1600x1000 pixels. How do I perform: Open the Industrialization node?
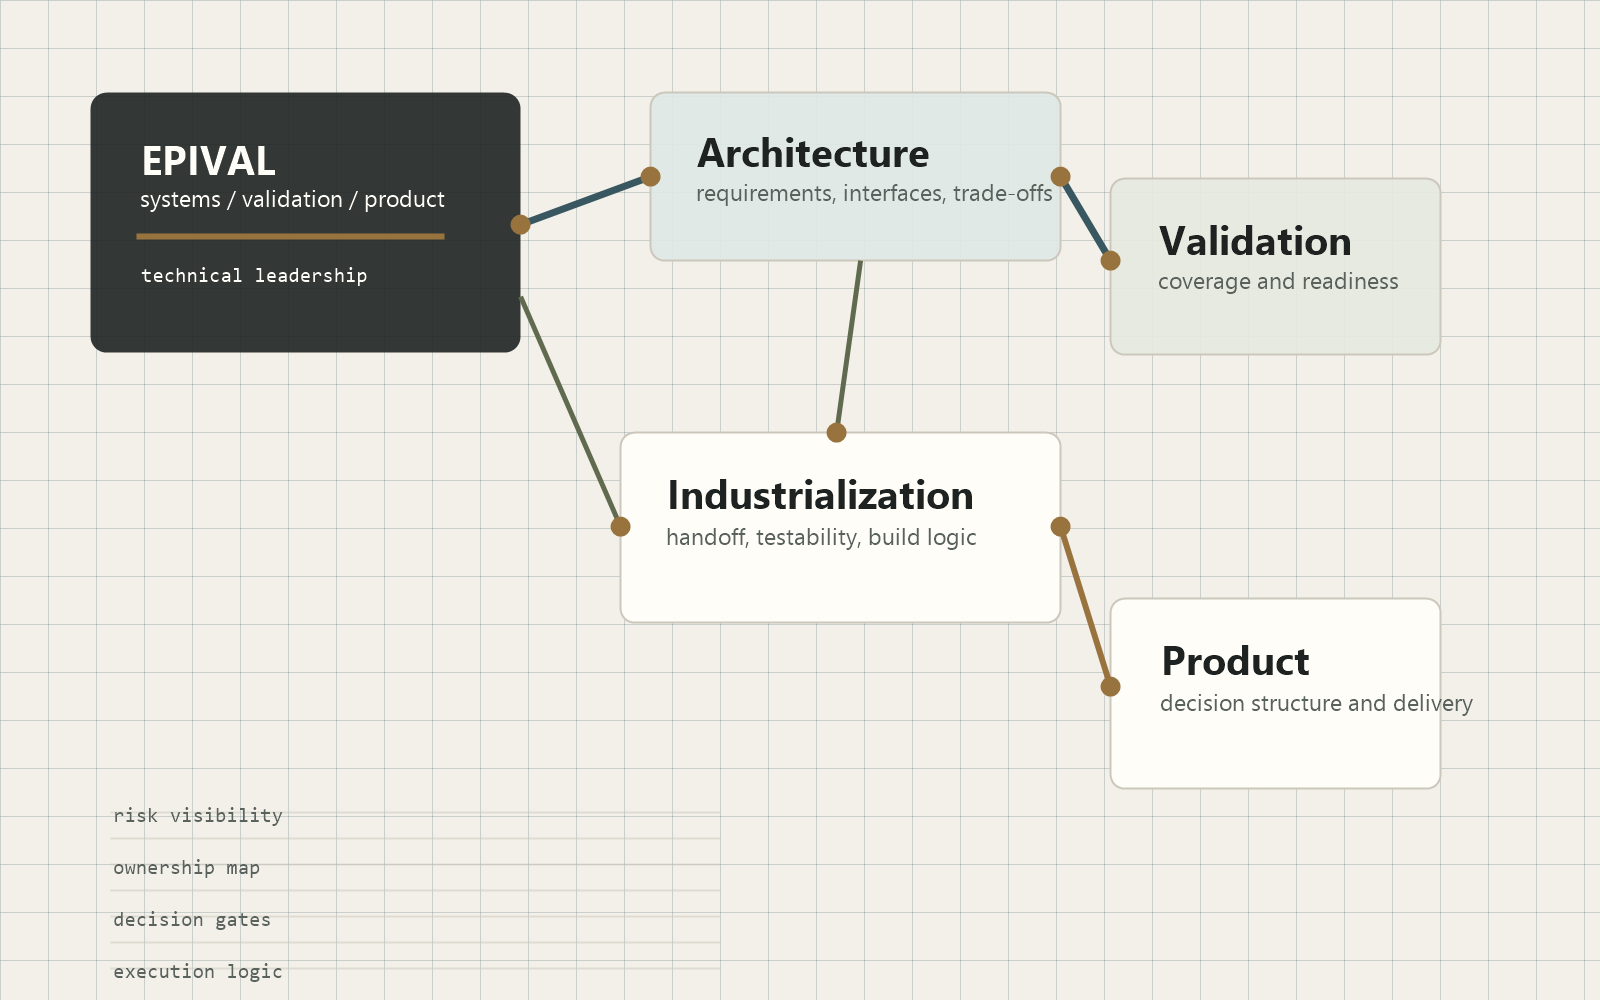[840, 525]
